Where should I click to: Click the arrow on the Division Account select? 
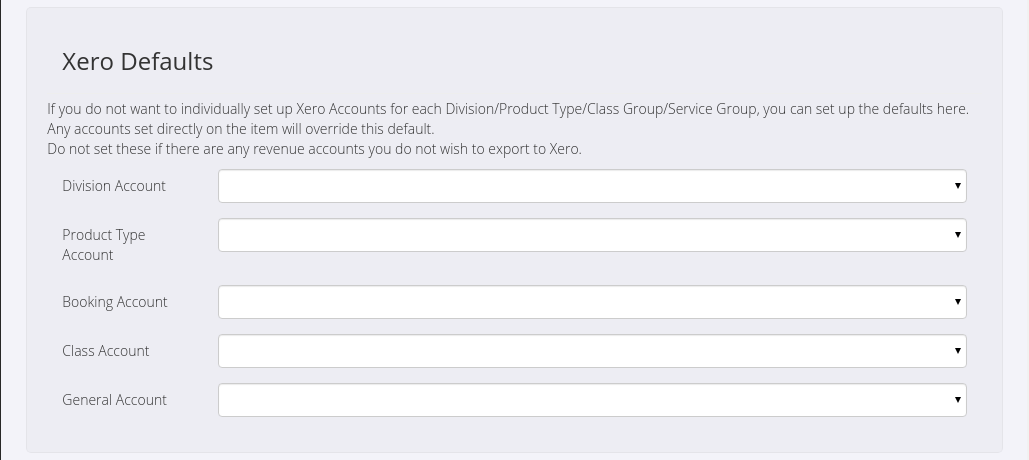957,186
